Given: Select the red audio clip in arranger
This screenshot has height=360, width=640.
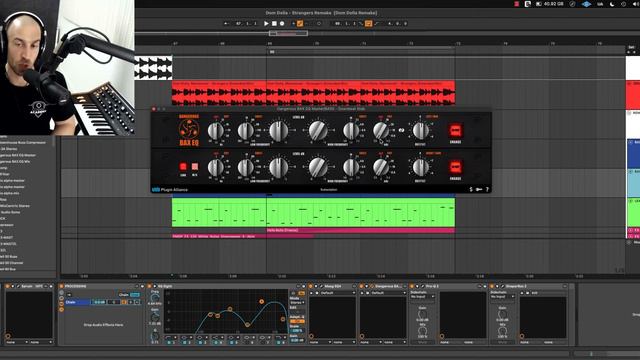Looking at the screenshot, I should [313, 93].
